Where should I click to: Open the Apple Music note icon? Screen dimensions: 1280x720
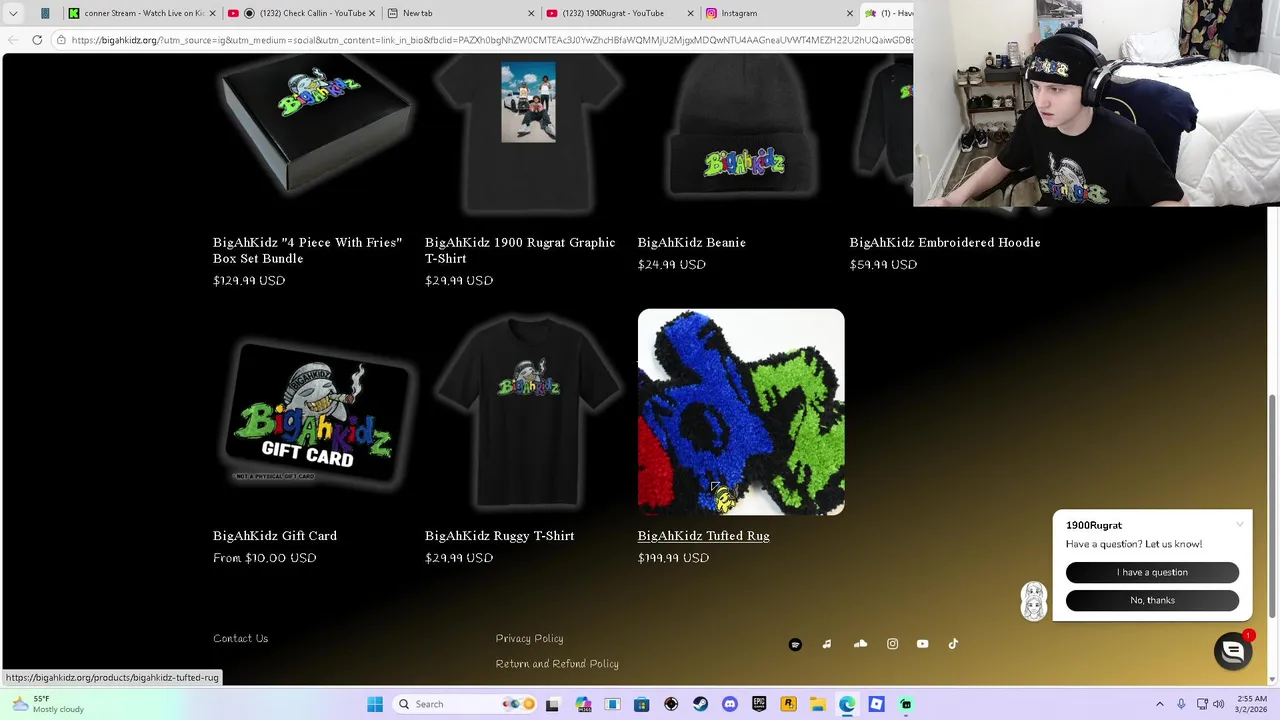(827, 644)
